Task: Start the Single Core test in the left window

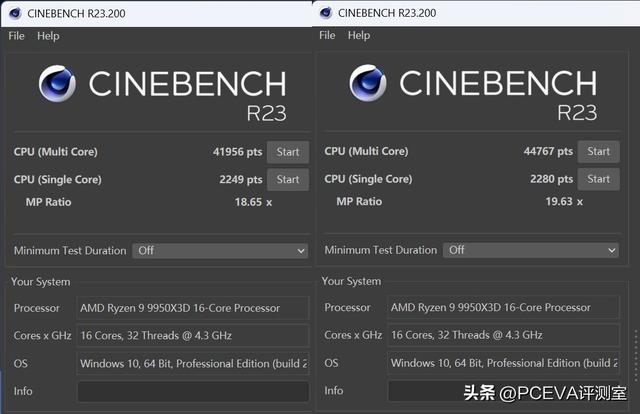Action: [x=288, y=179]
